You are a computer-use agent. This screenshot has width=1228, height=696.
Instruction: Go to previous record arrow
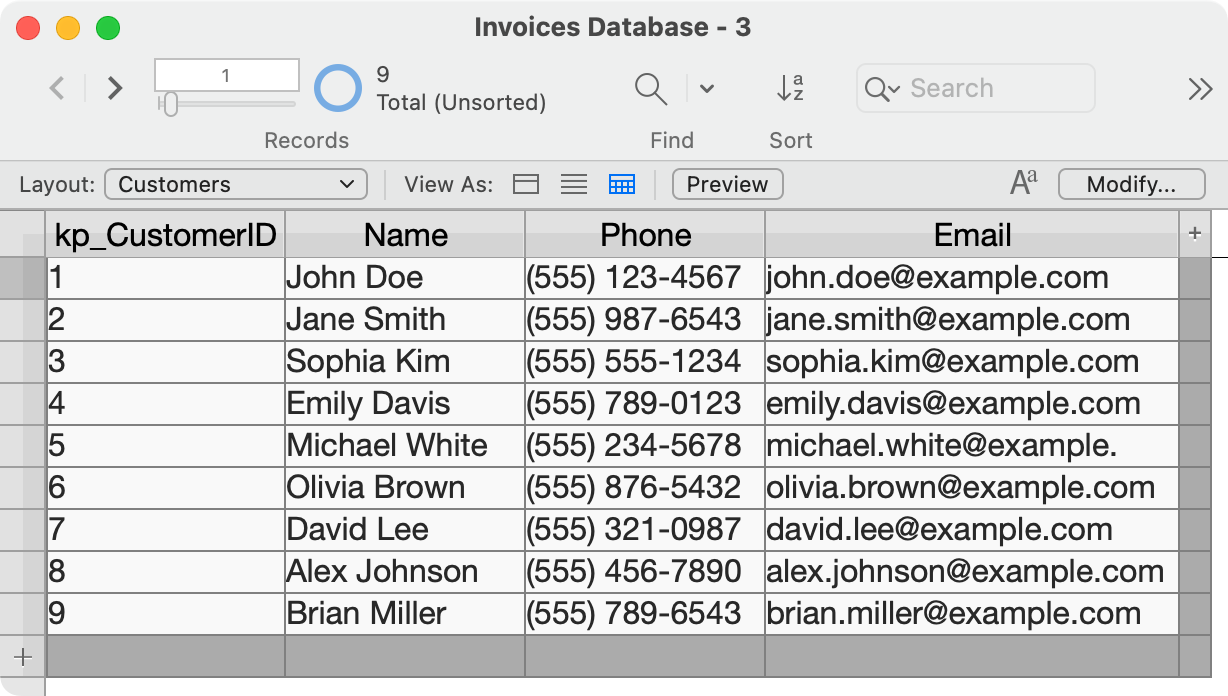tap(58, 88)
